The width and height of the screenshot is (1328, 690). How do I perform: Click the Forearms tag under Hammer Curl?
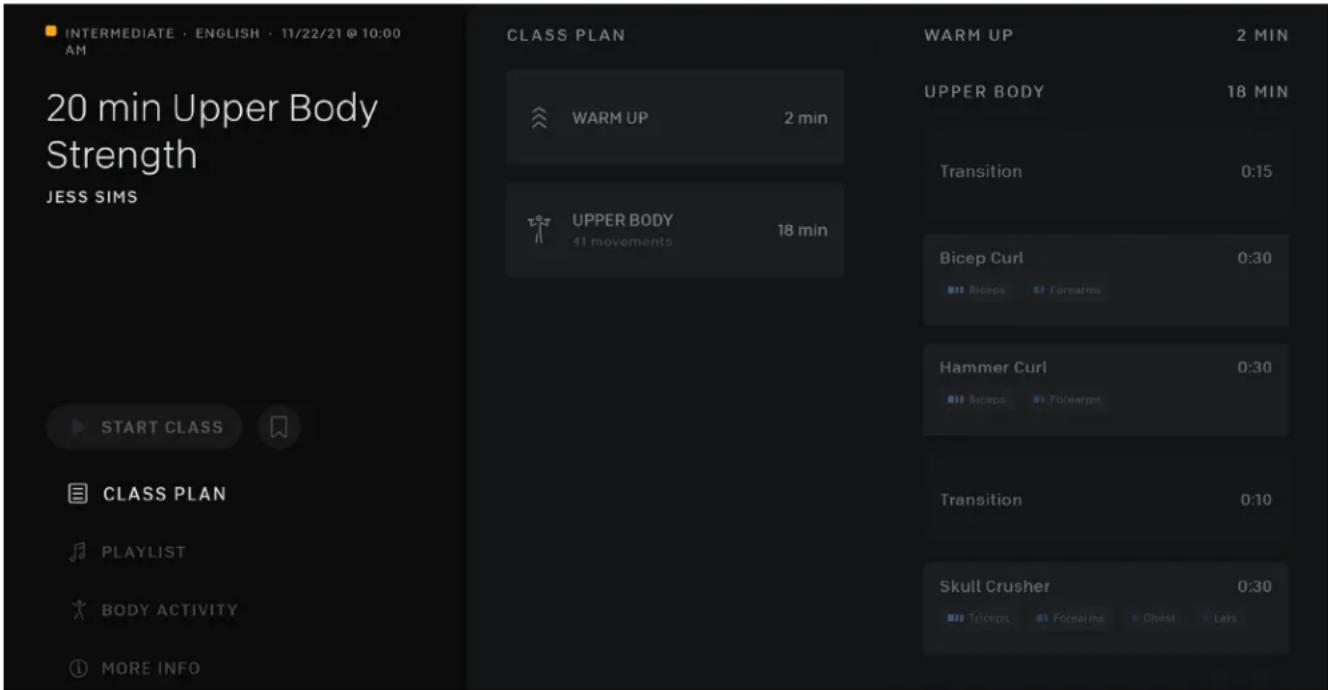1067,399
